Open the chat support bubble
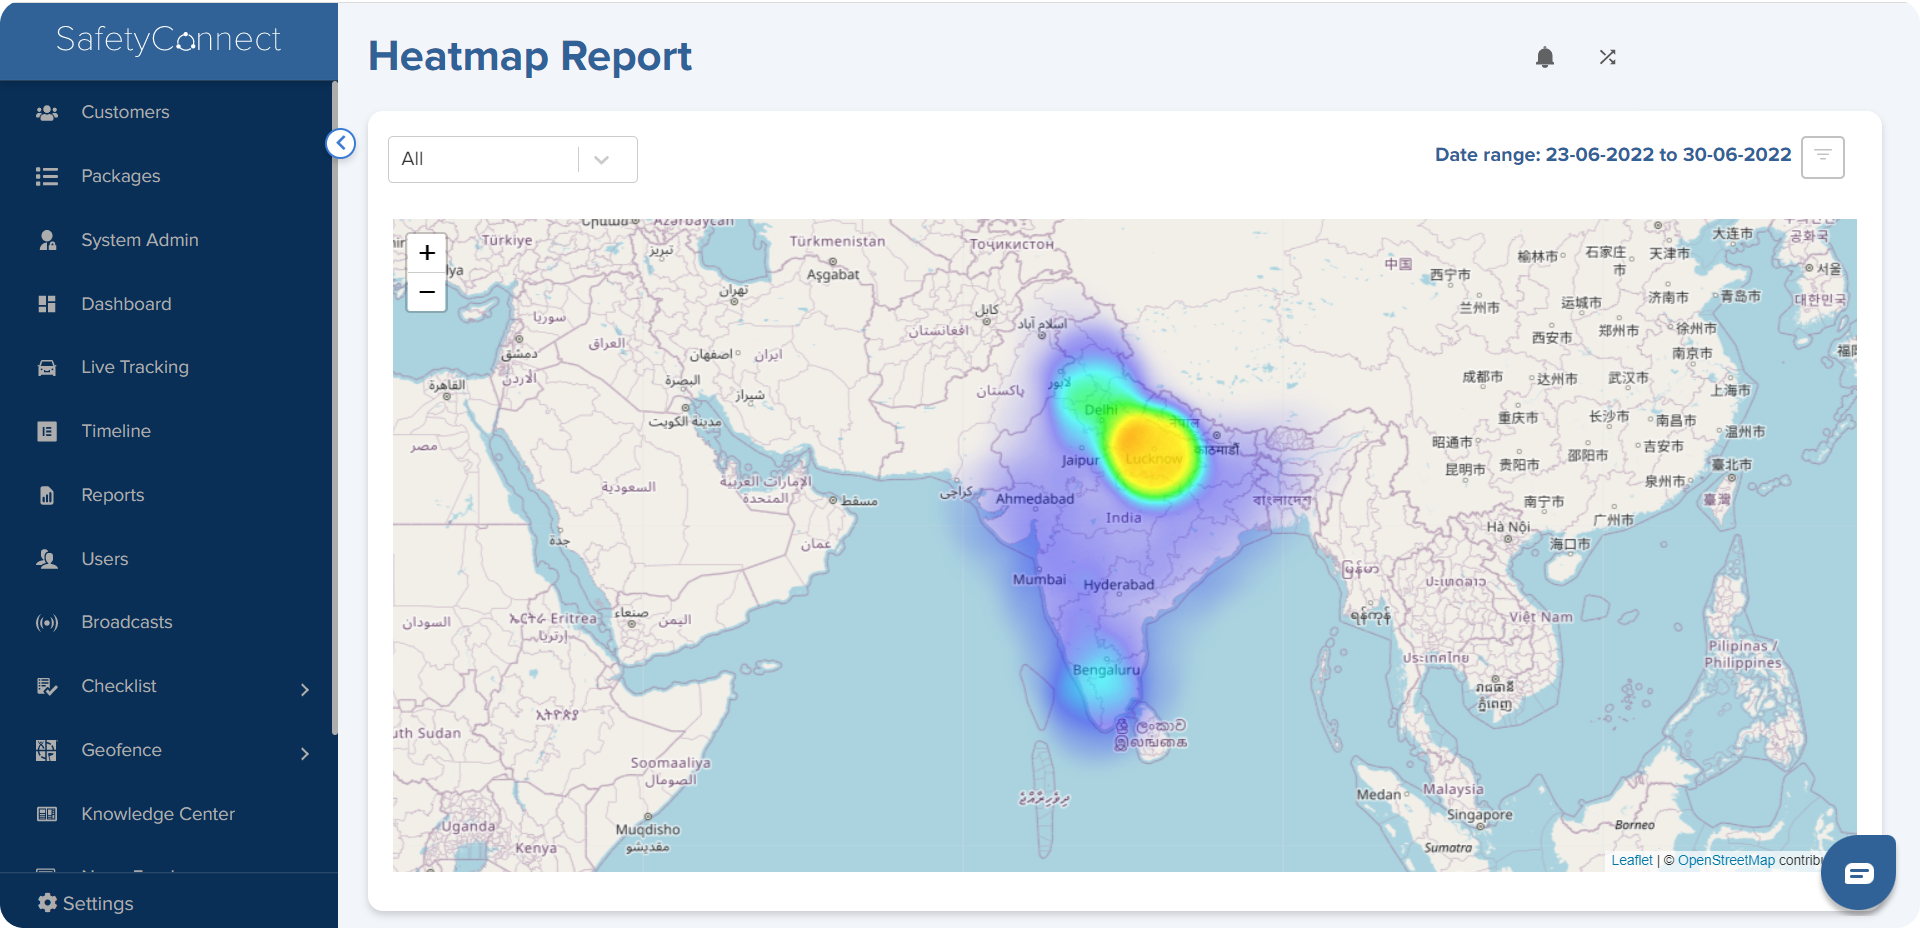 pyautogui.click(x=1858, y=873)
